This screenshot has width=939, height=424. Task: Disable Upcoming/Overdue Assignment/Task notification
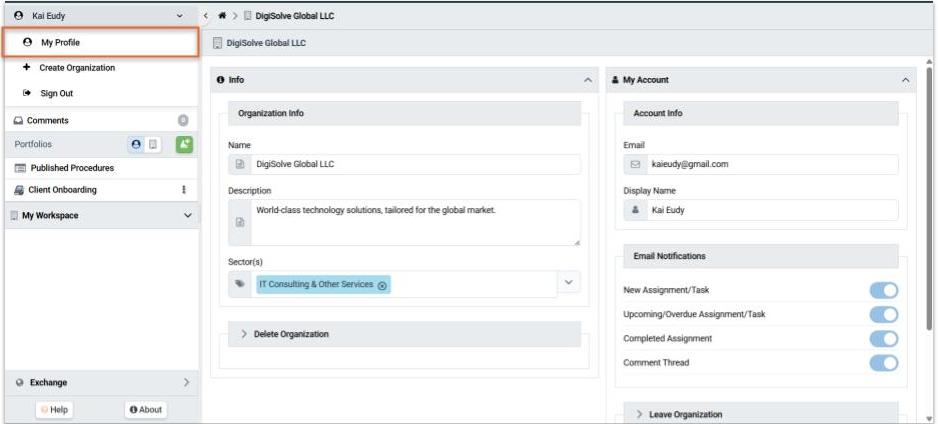pyautogui.click(x=883, y=314)
